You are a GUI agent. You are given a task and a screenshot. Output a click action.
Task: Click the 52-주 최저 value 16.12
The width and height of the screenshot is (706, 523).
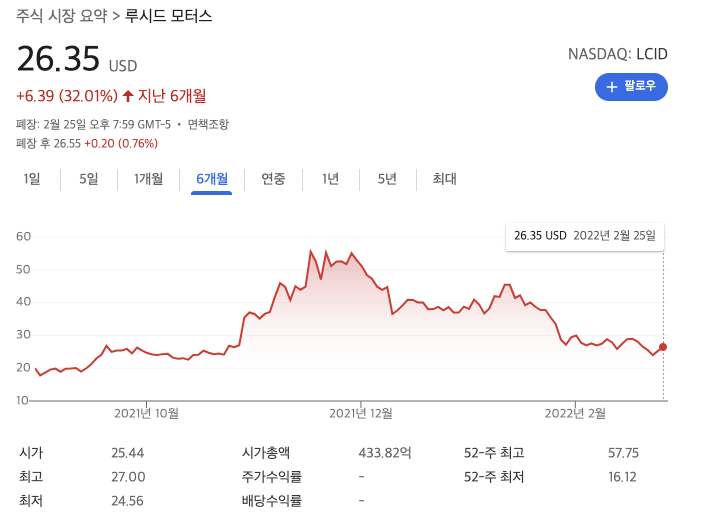pos(622,477)
